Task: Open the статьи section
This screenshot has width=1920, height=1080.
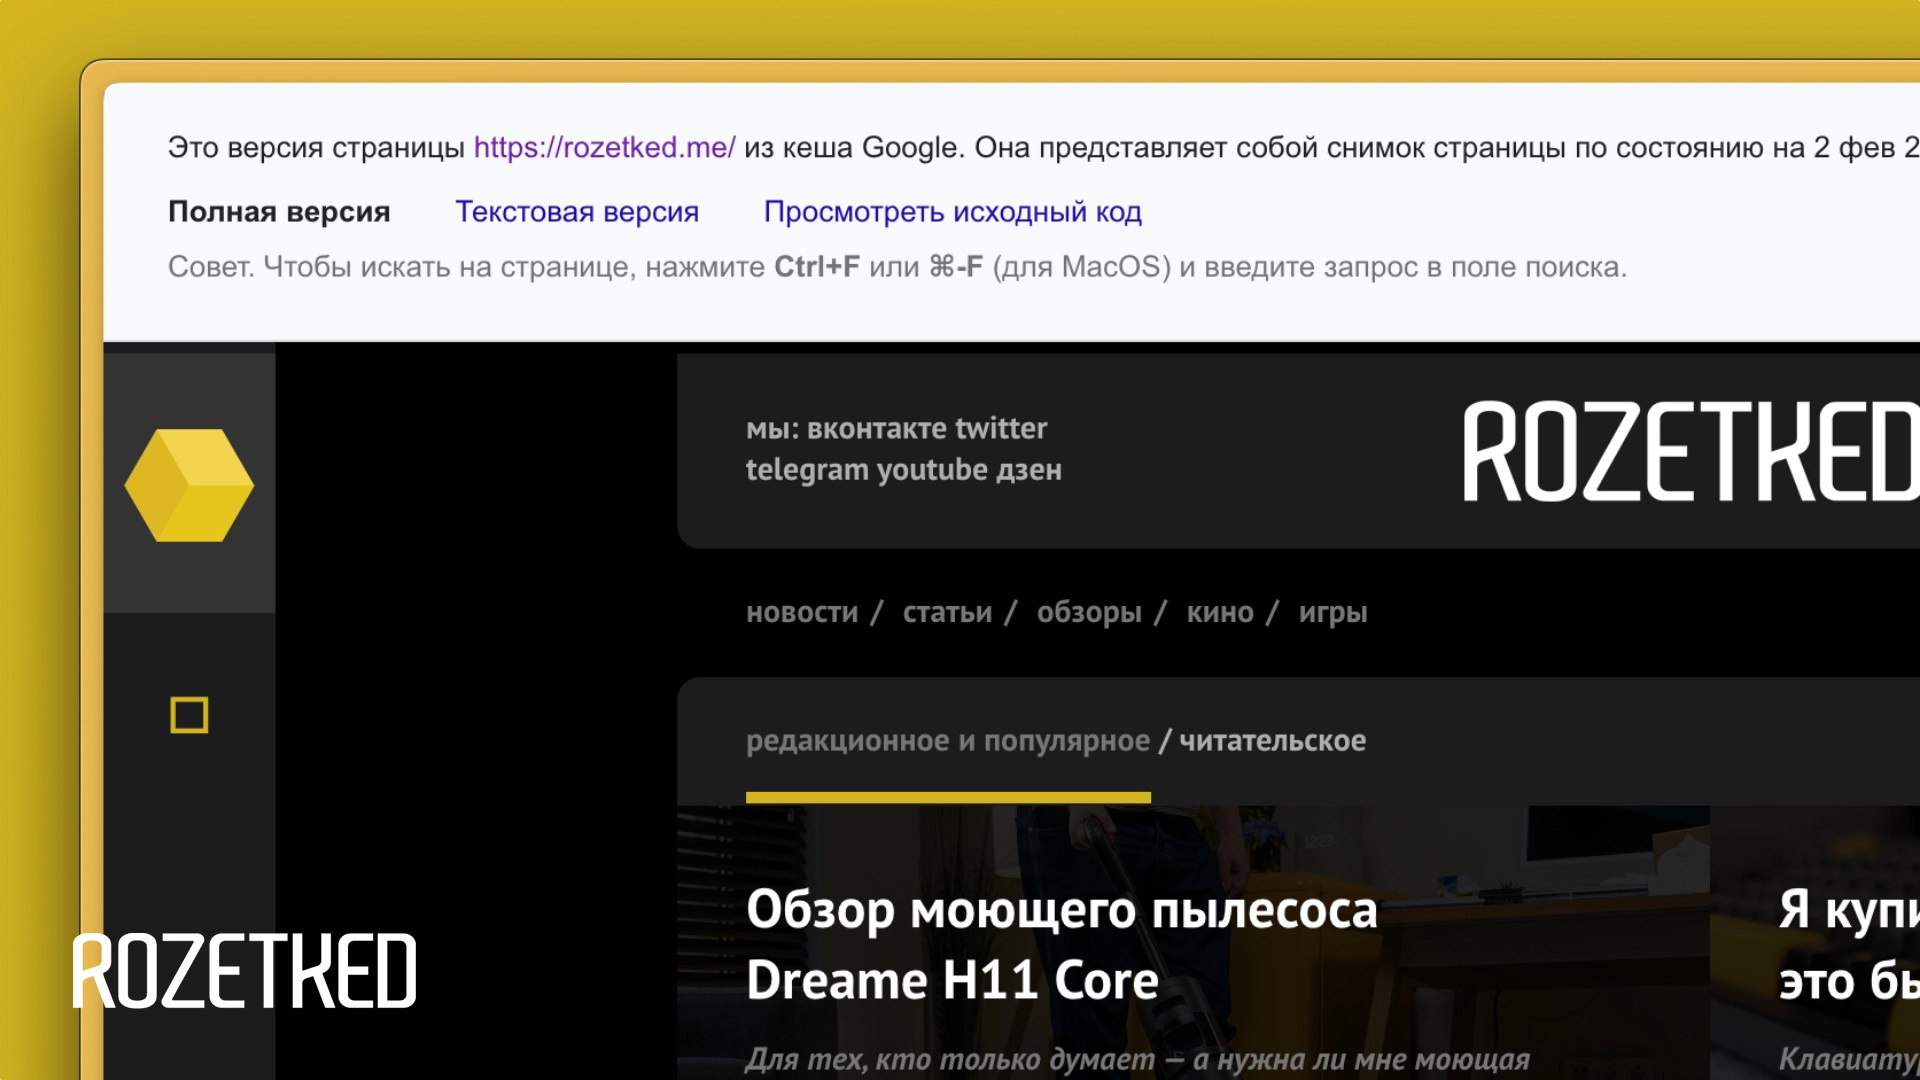Action: (946, 612)
